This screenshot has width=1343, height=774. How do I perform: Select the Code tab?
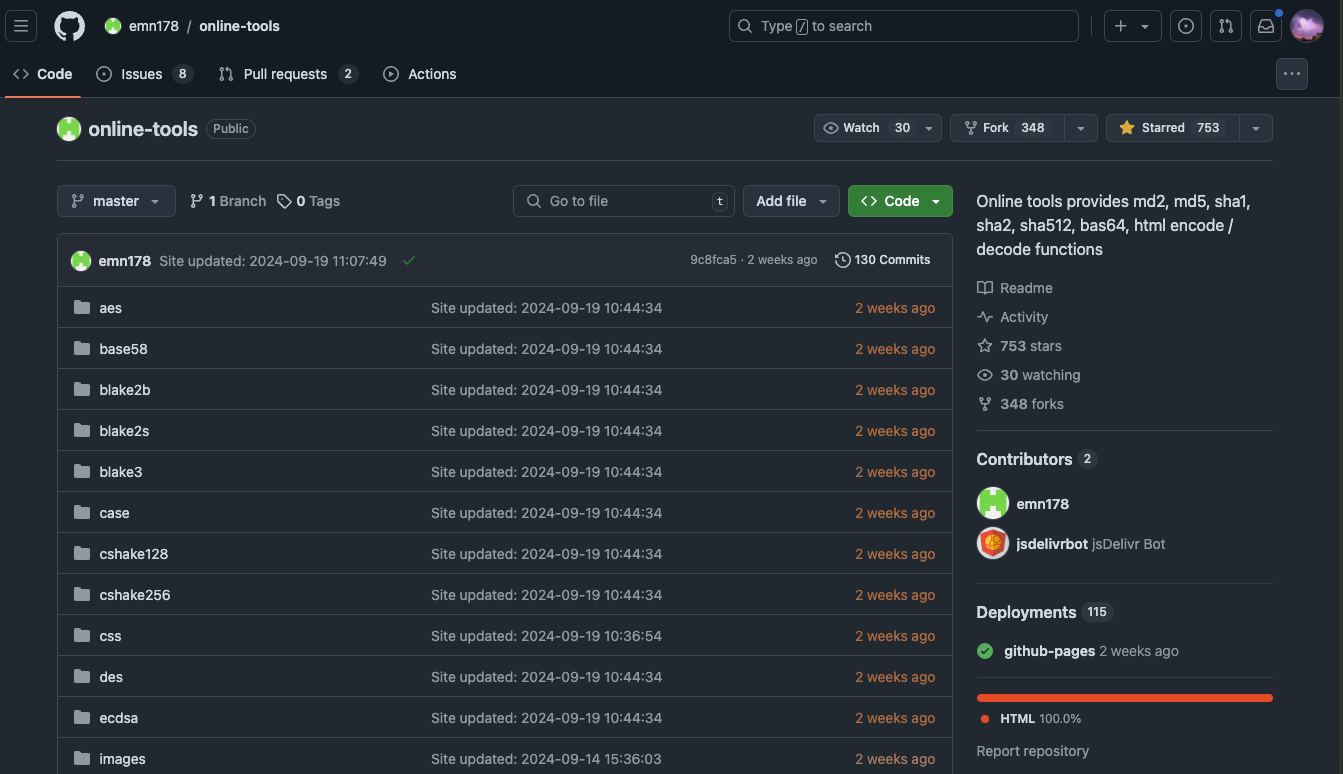pyautogui.click(x=43, y=74)
